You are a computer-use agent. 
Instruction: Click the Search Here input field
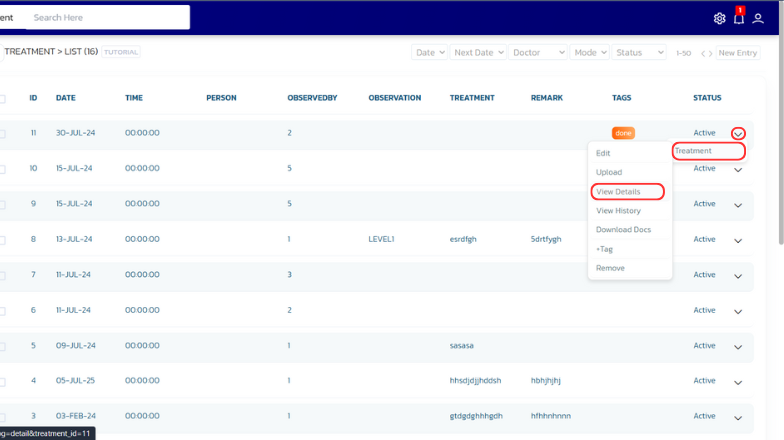(105, 17)
